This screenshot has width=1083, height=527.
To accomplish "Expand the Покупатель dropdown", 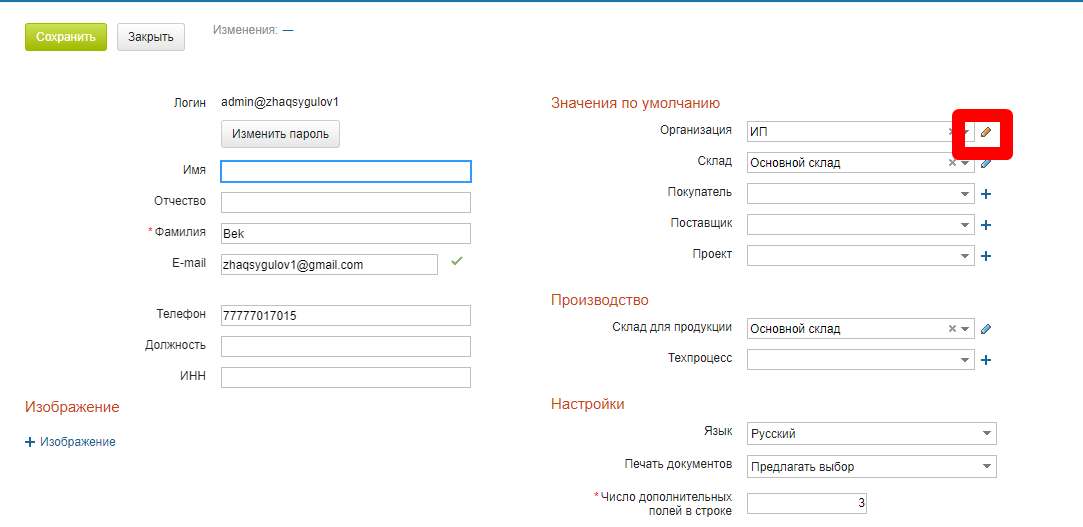I will click(x=966, y=194).
